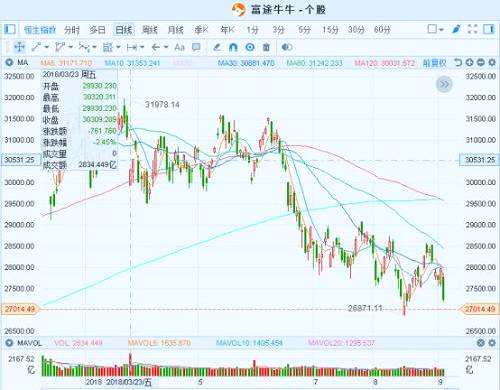Viewport: 500px width, 390px height.
Task: Select the comment bubble note tool
Action: point(196,47)
